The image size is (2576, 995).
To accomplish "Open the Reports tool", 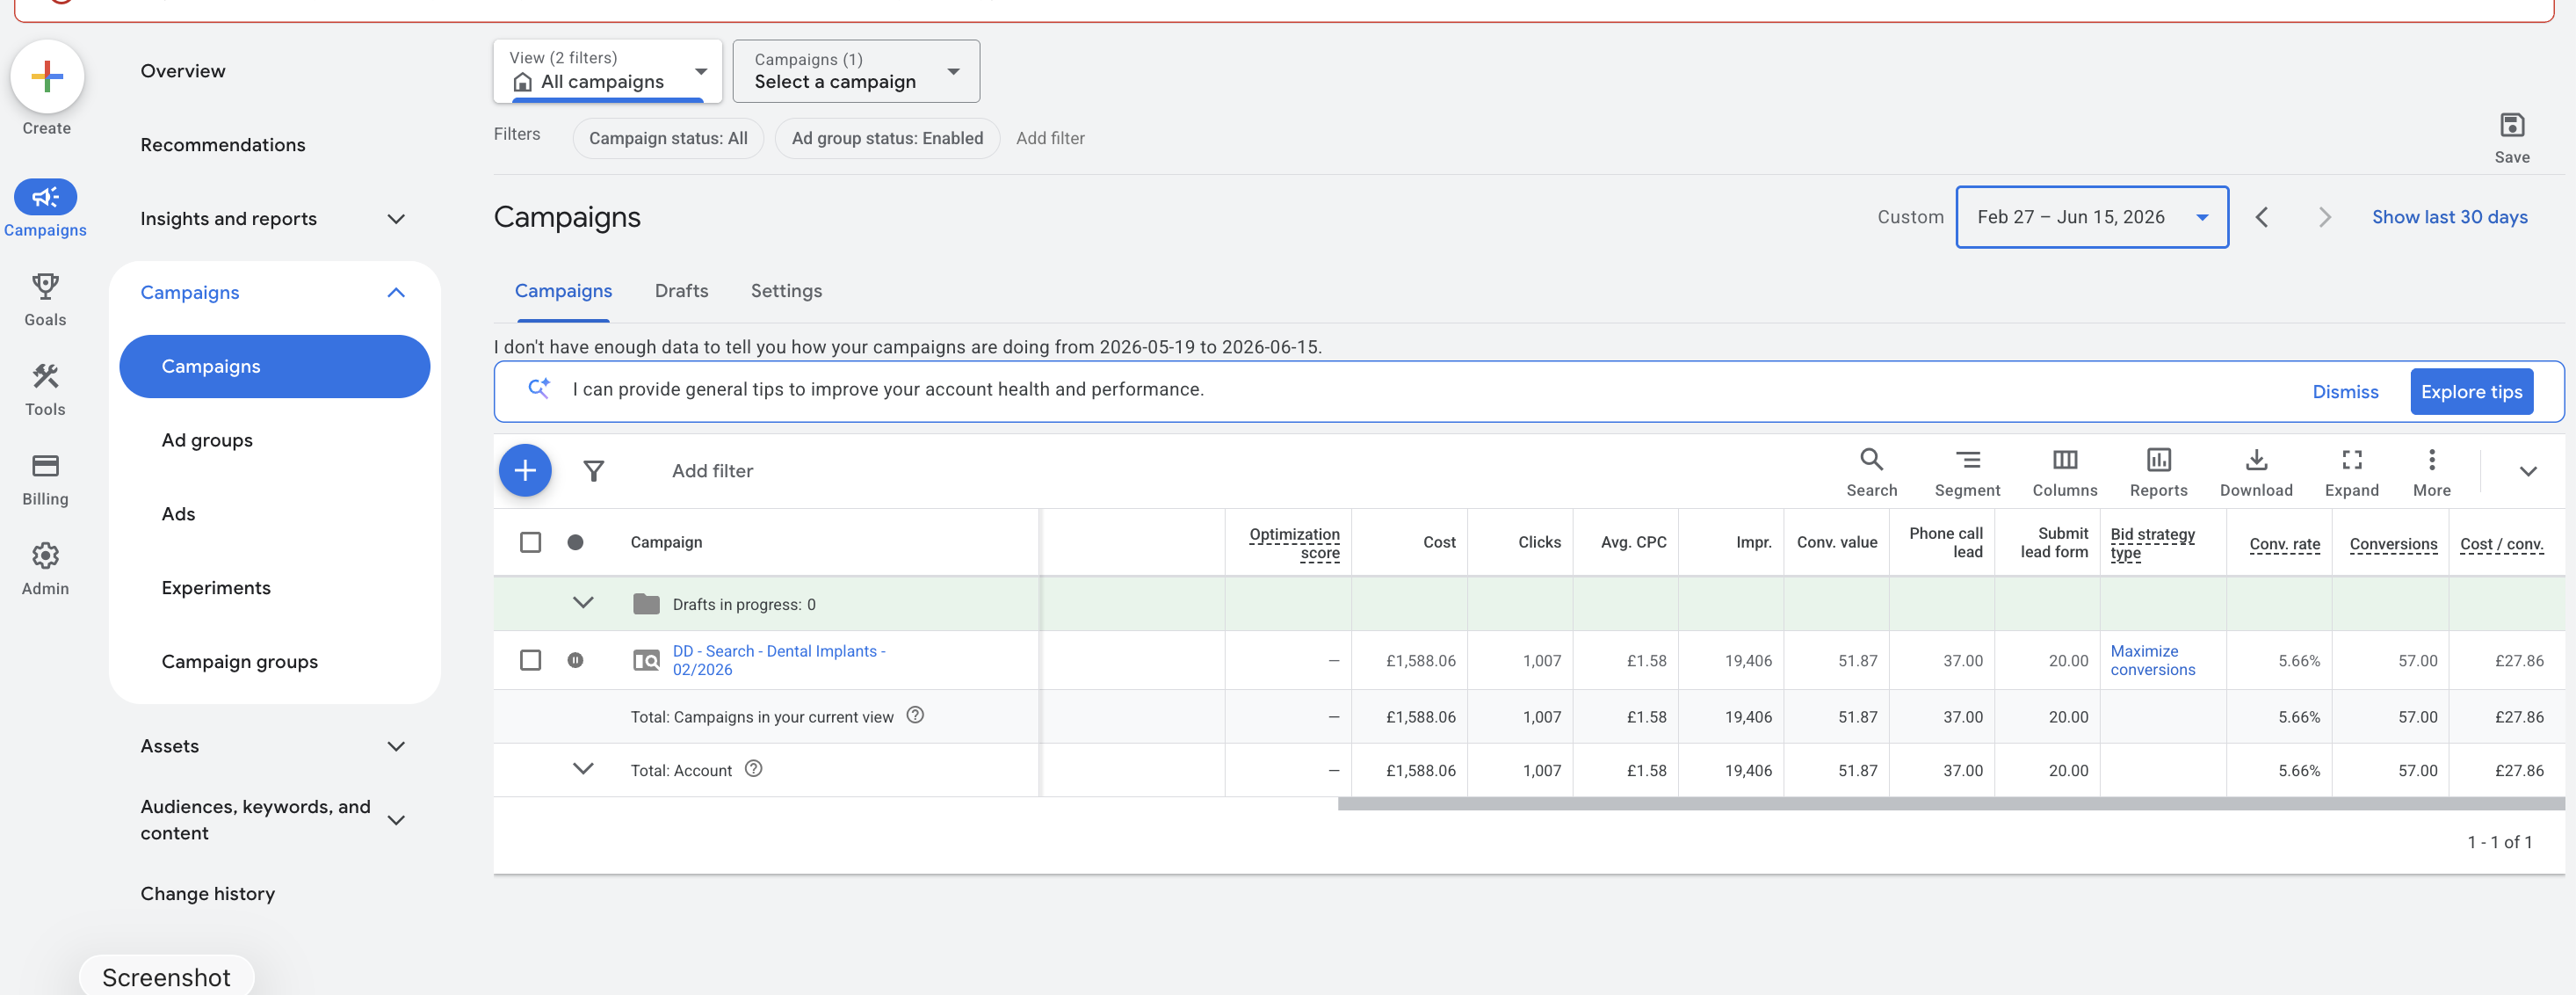I will tap(2158, 472).
